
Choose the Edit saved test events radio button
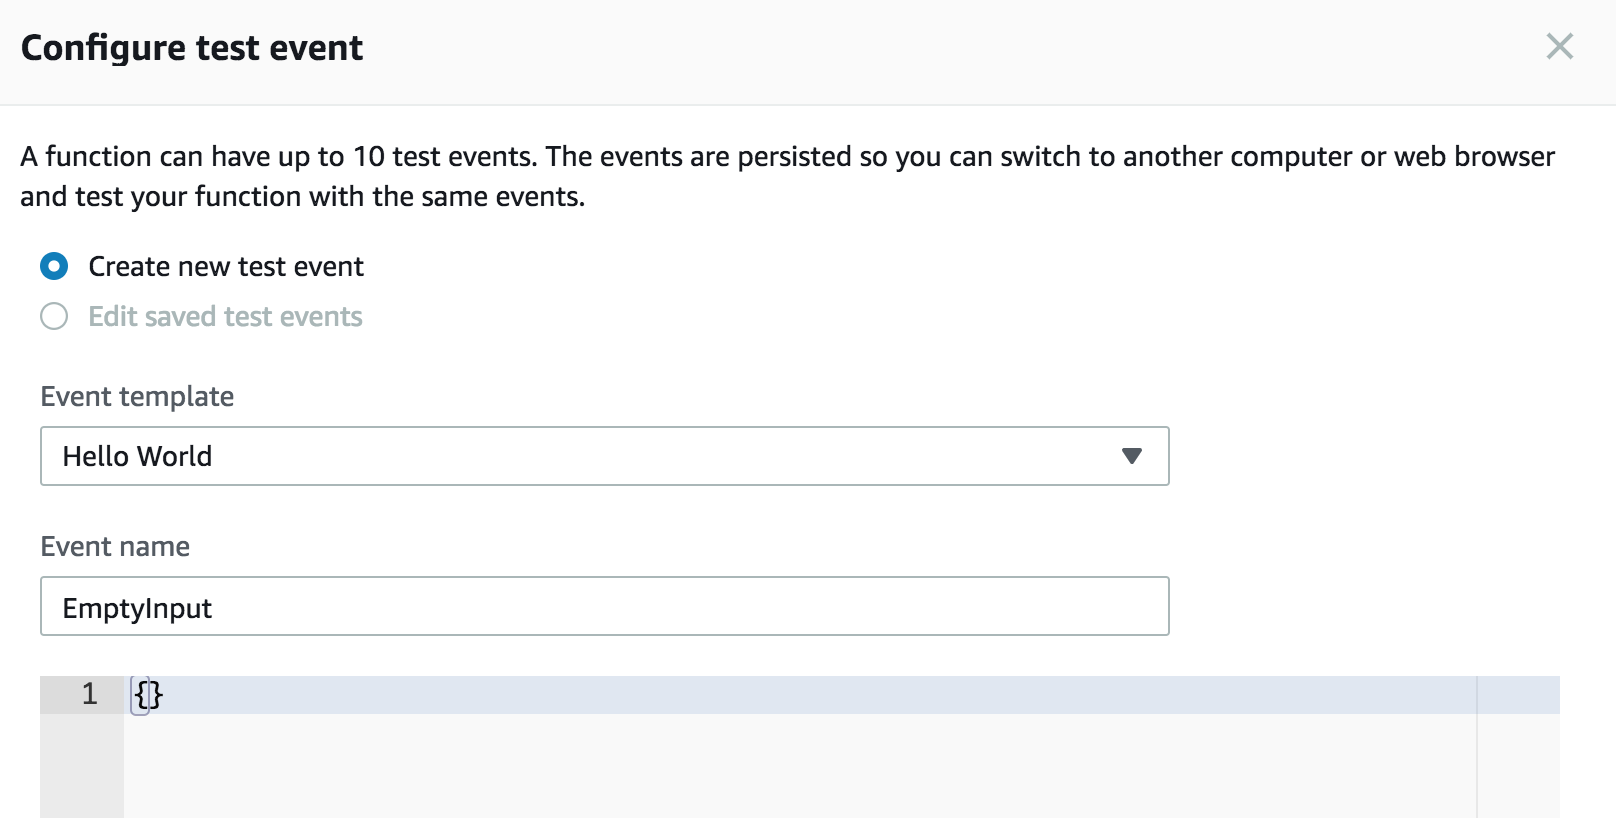pyautogui.click(x=54, y=316)
